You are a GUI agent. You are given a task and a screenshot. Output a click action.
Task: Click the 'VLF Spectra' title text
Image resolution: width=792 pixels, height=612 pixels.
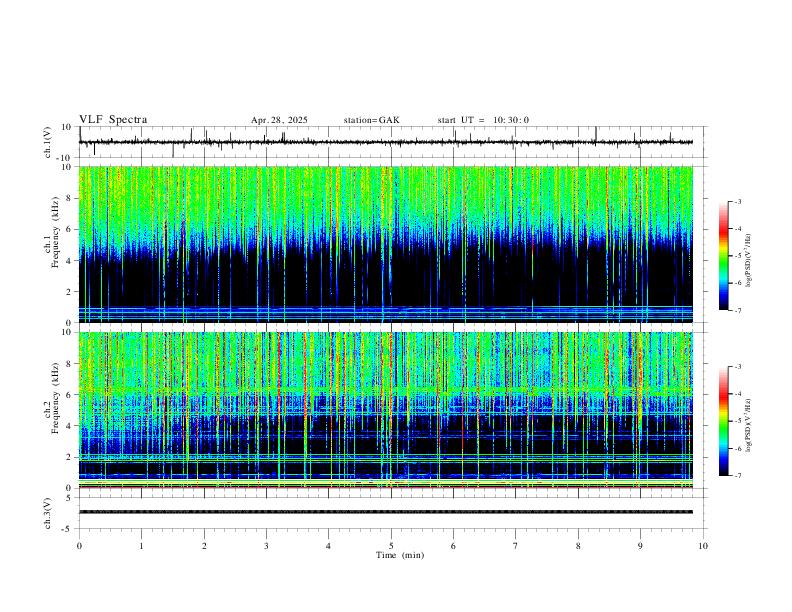click(x=113, y=120)
